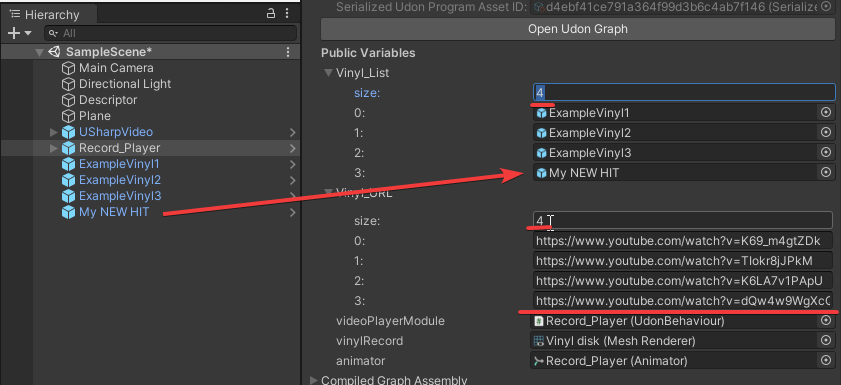This screenshot has width=841, height=385.
Task: Focus the Hierarchy search box
Action: coord(171,33)
